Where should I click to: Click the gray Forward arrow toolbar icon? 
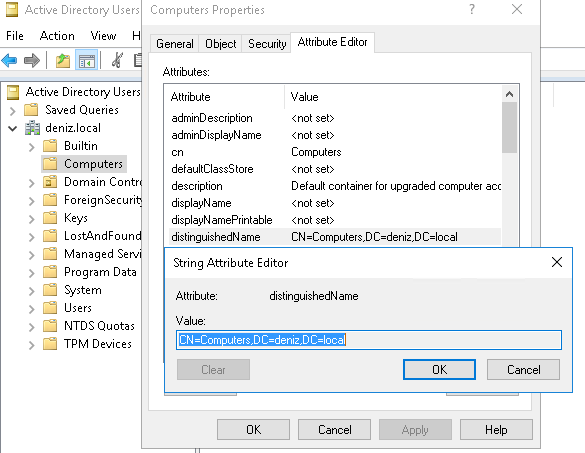click(x=31, y=60)
